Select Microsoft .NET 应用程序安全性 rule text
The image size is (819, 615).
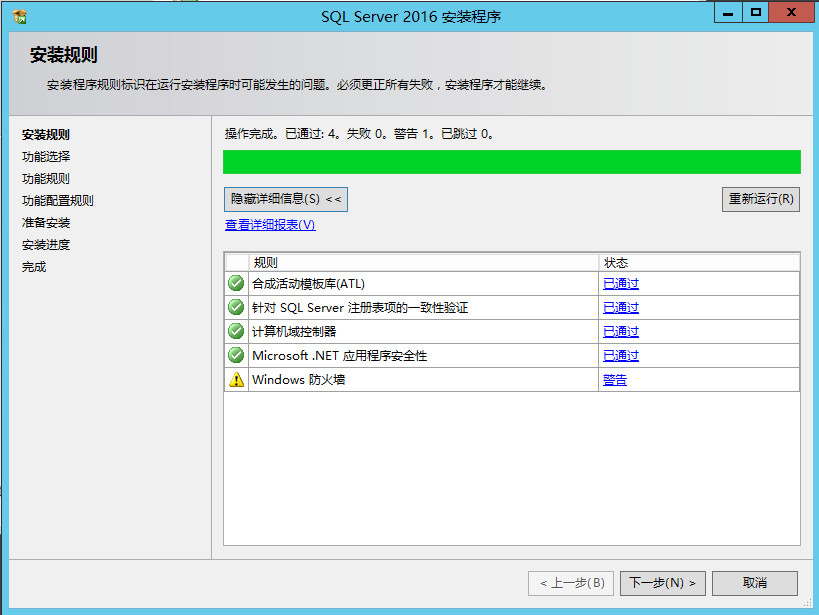(x=340, y=356)
